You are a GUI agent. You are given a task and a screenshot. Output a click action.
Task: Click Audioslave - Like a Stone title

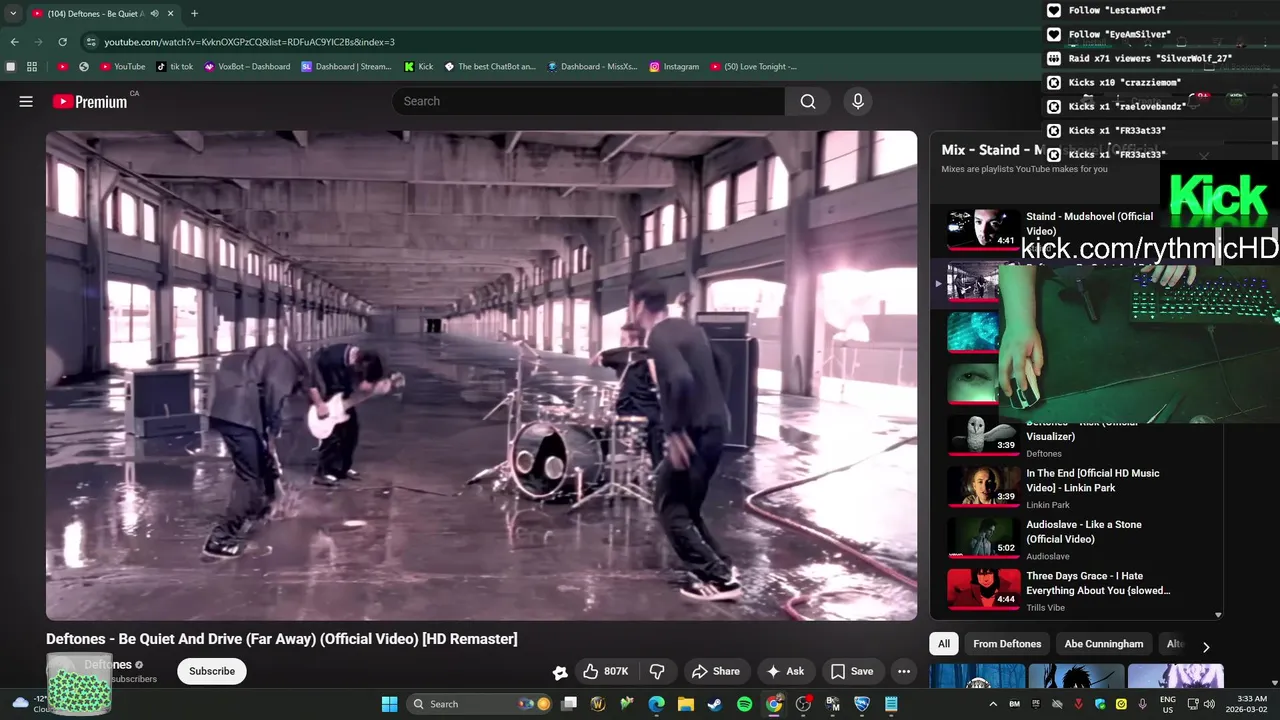(1084, 532)
